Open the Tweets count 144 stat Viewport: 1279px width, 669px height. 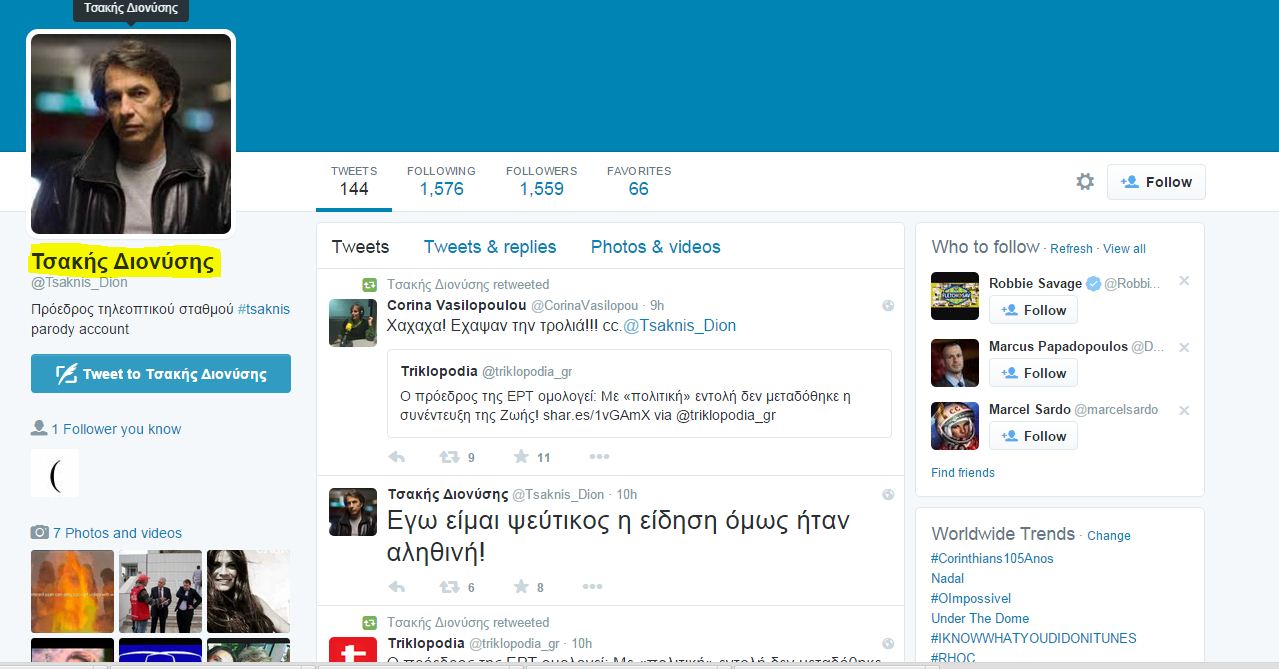point(354,181)
